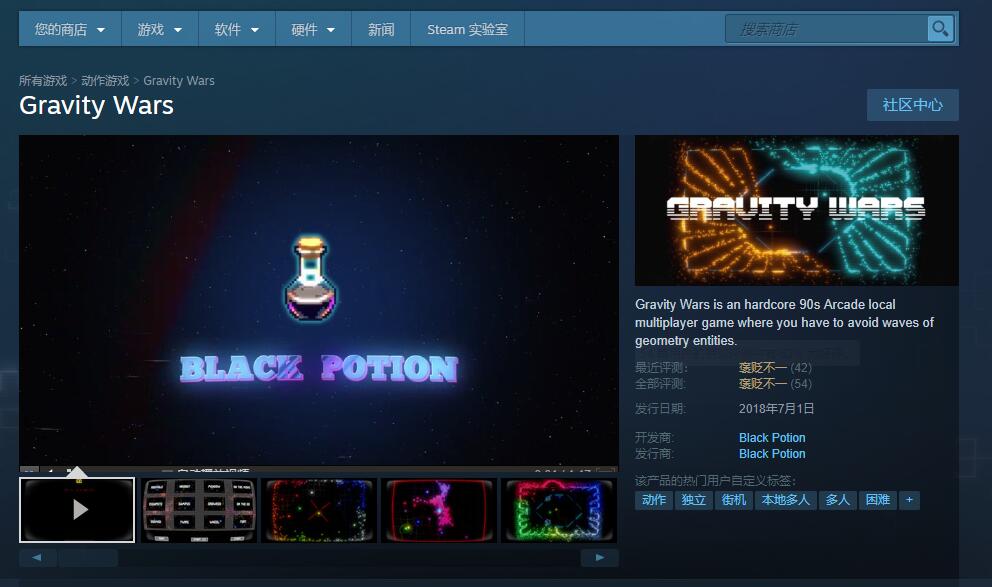The image size is (992, 587).
Task: Open developer Black Potion link
Action: 772,438
